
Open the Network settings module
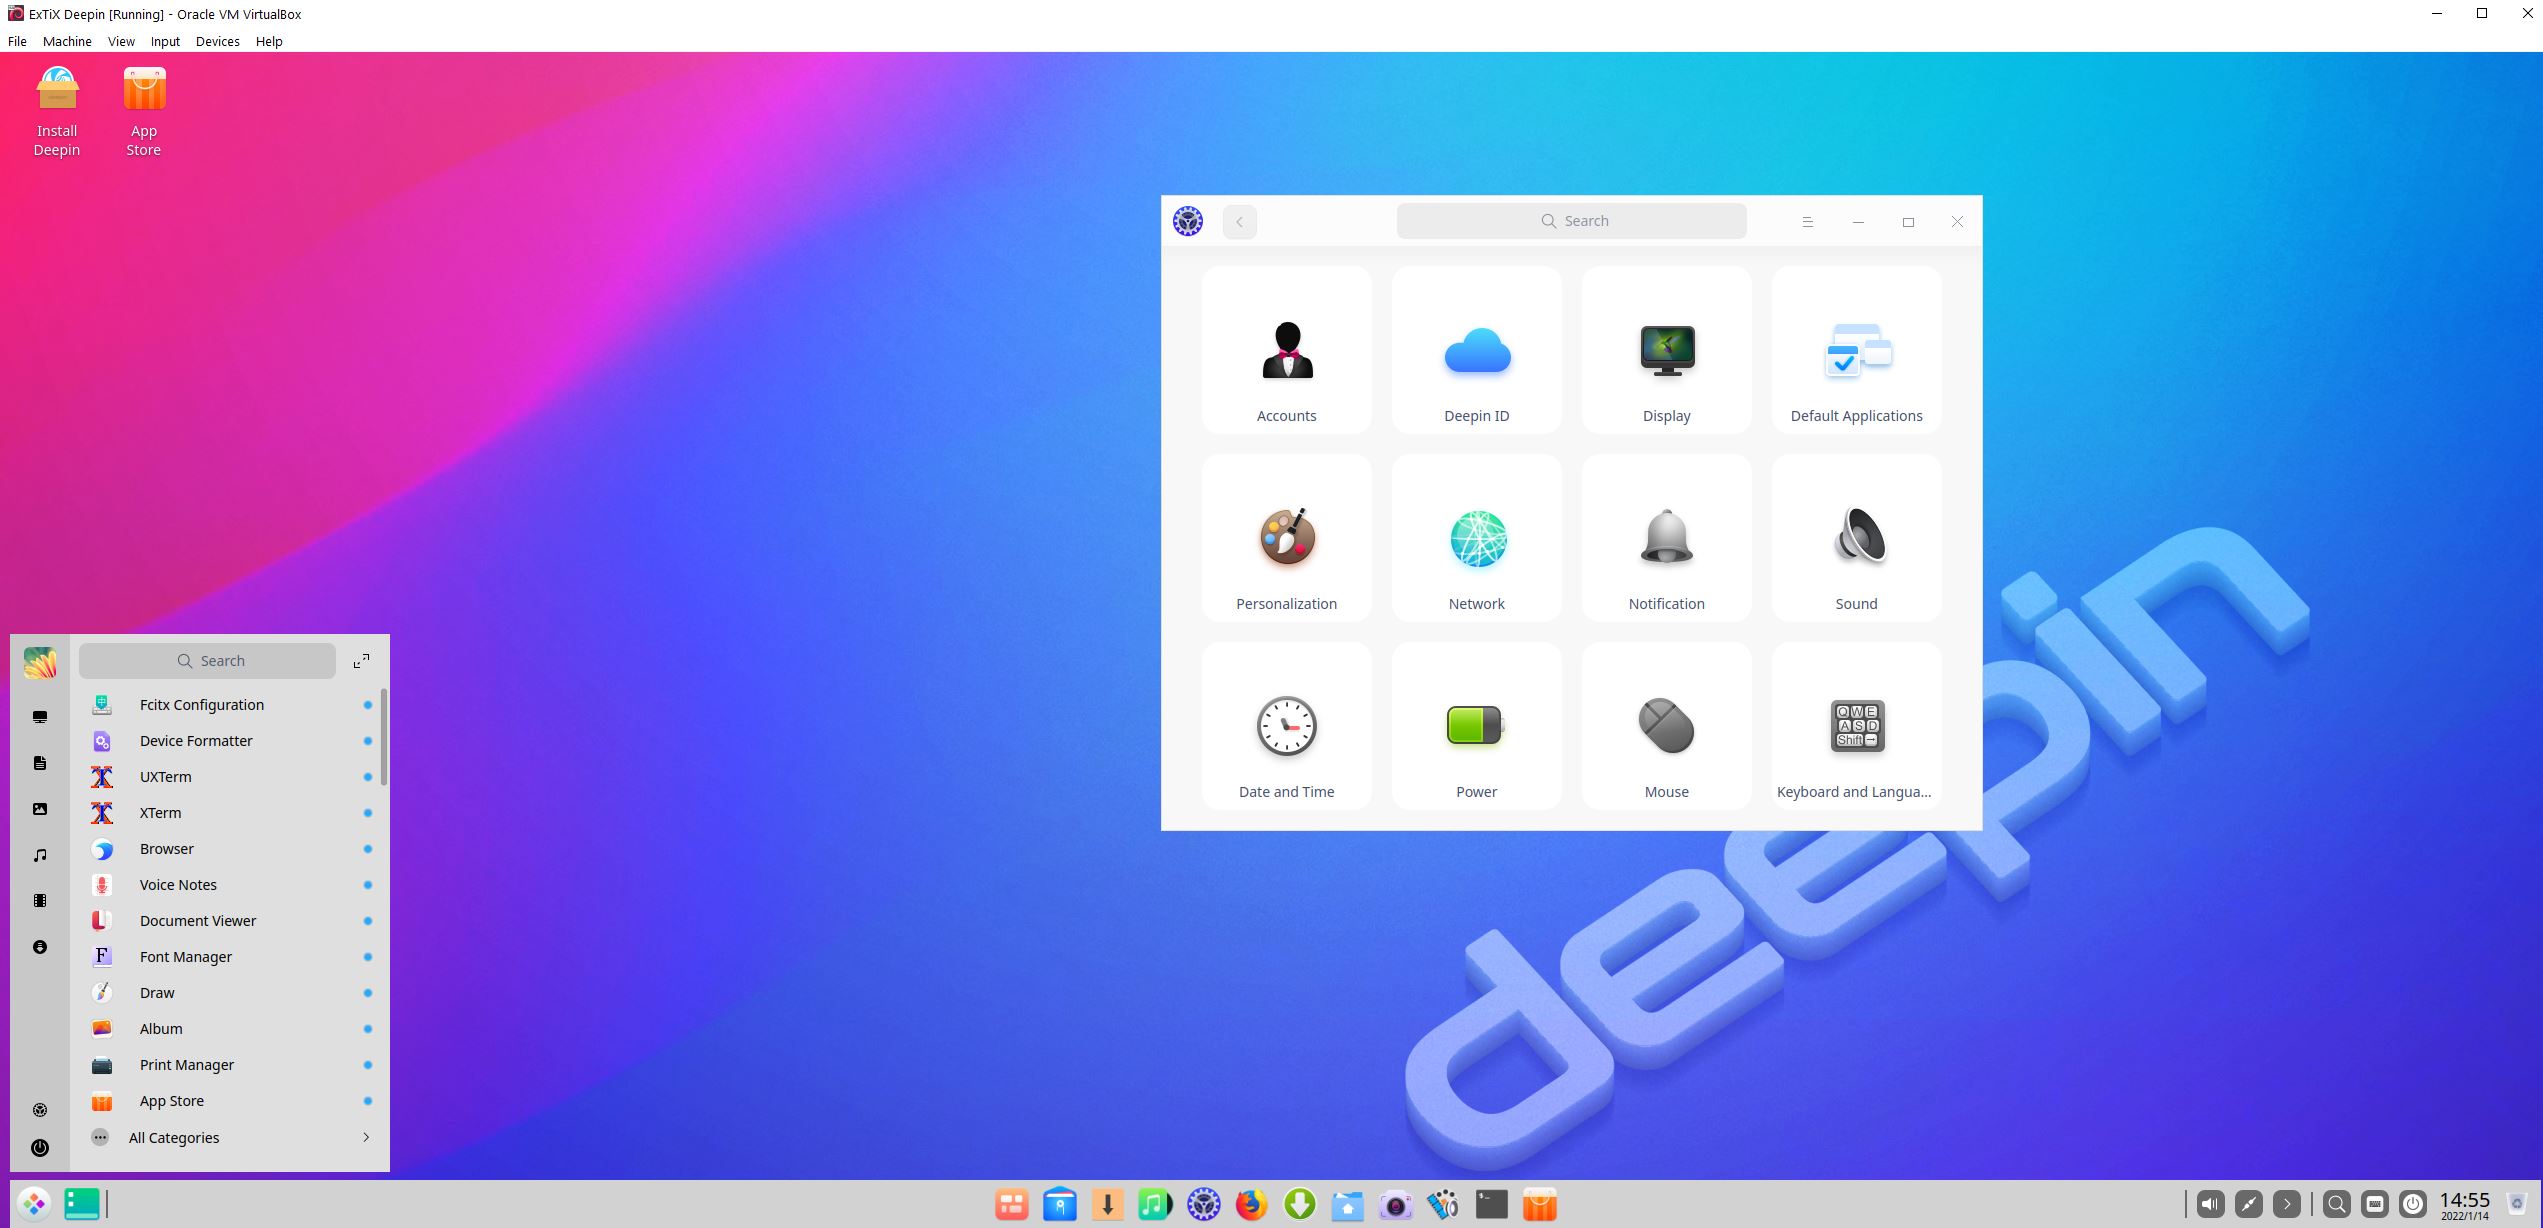pyautogui.click(x=1476, y=538)
